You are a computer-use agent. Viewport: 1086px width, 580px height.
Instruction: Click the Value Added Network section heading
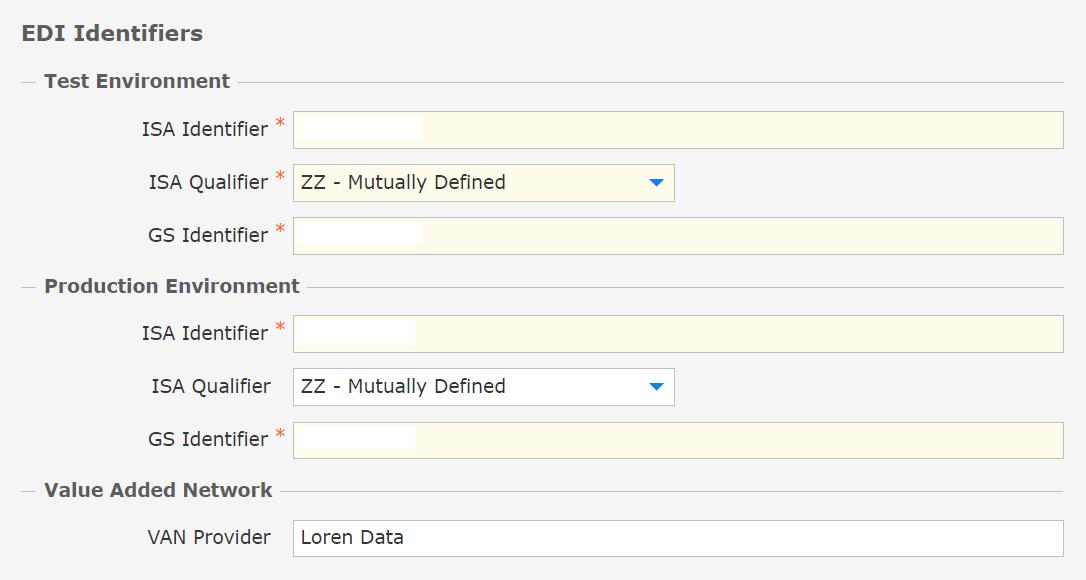(x=158, y=491)
